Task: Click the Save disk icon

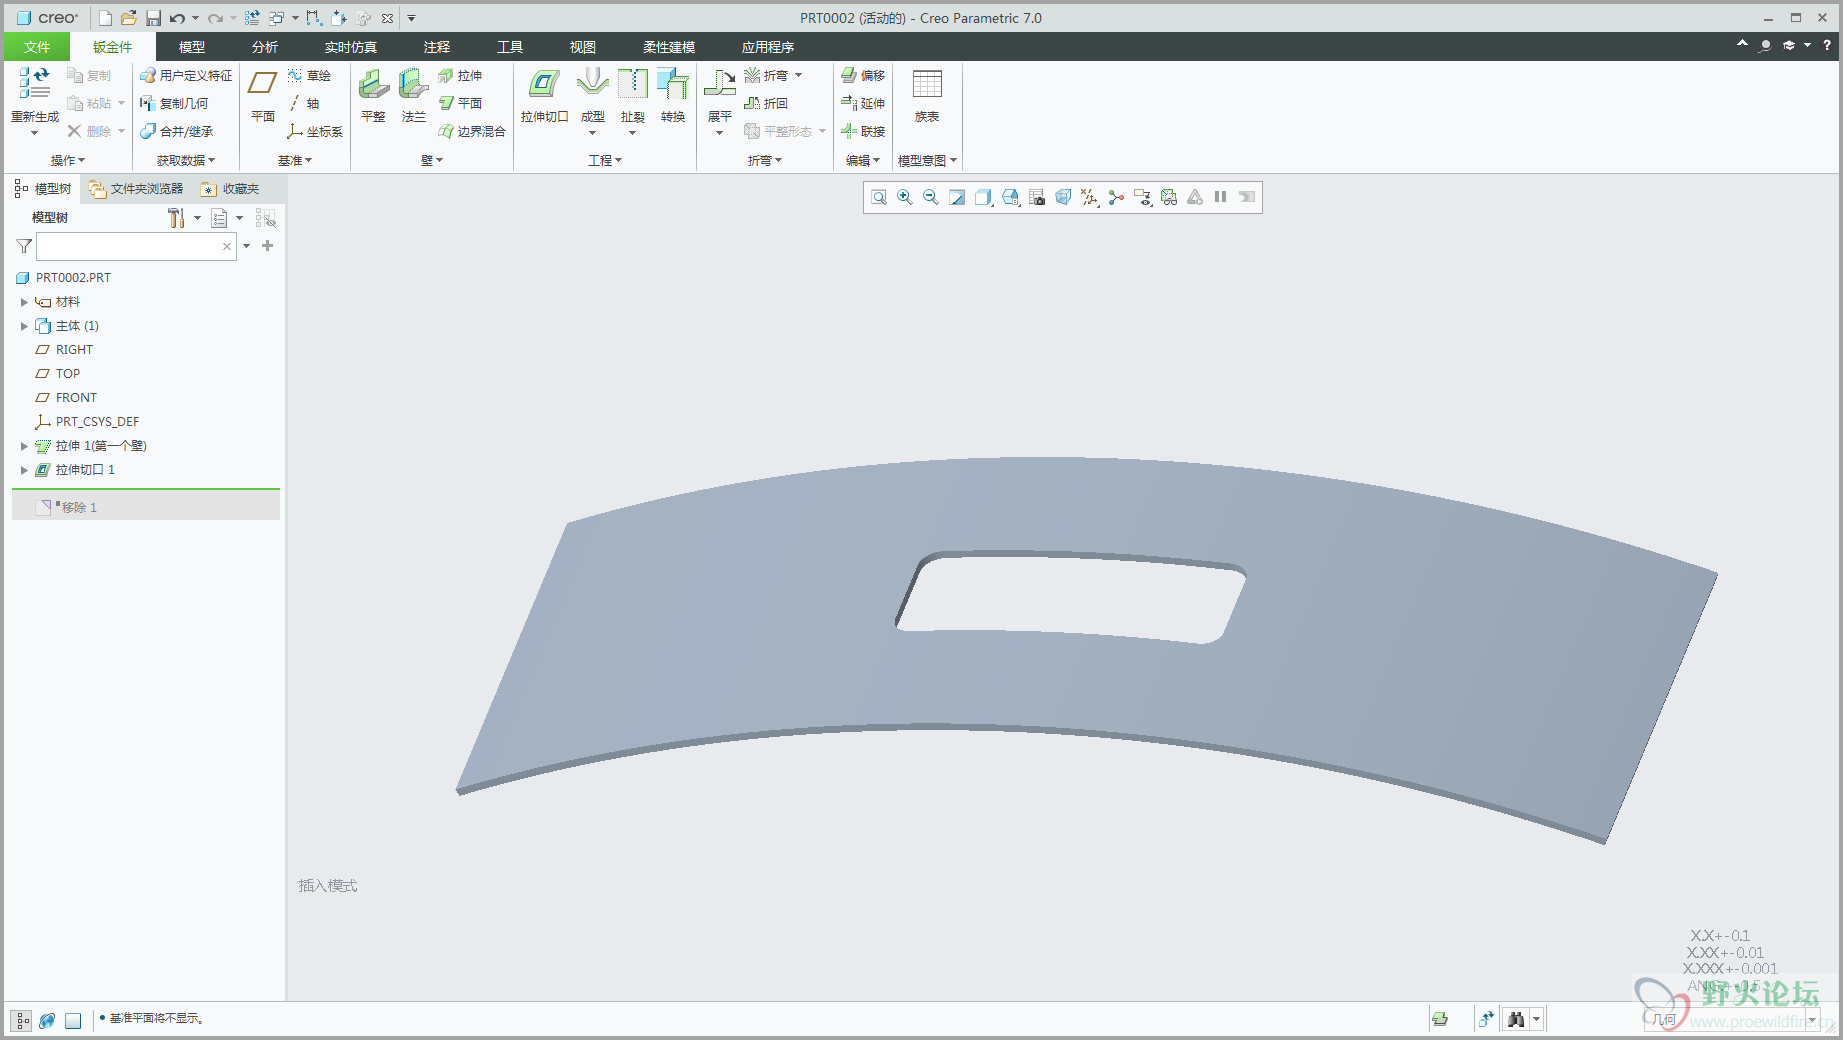Action: 153,18
